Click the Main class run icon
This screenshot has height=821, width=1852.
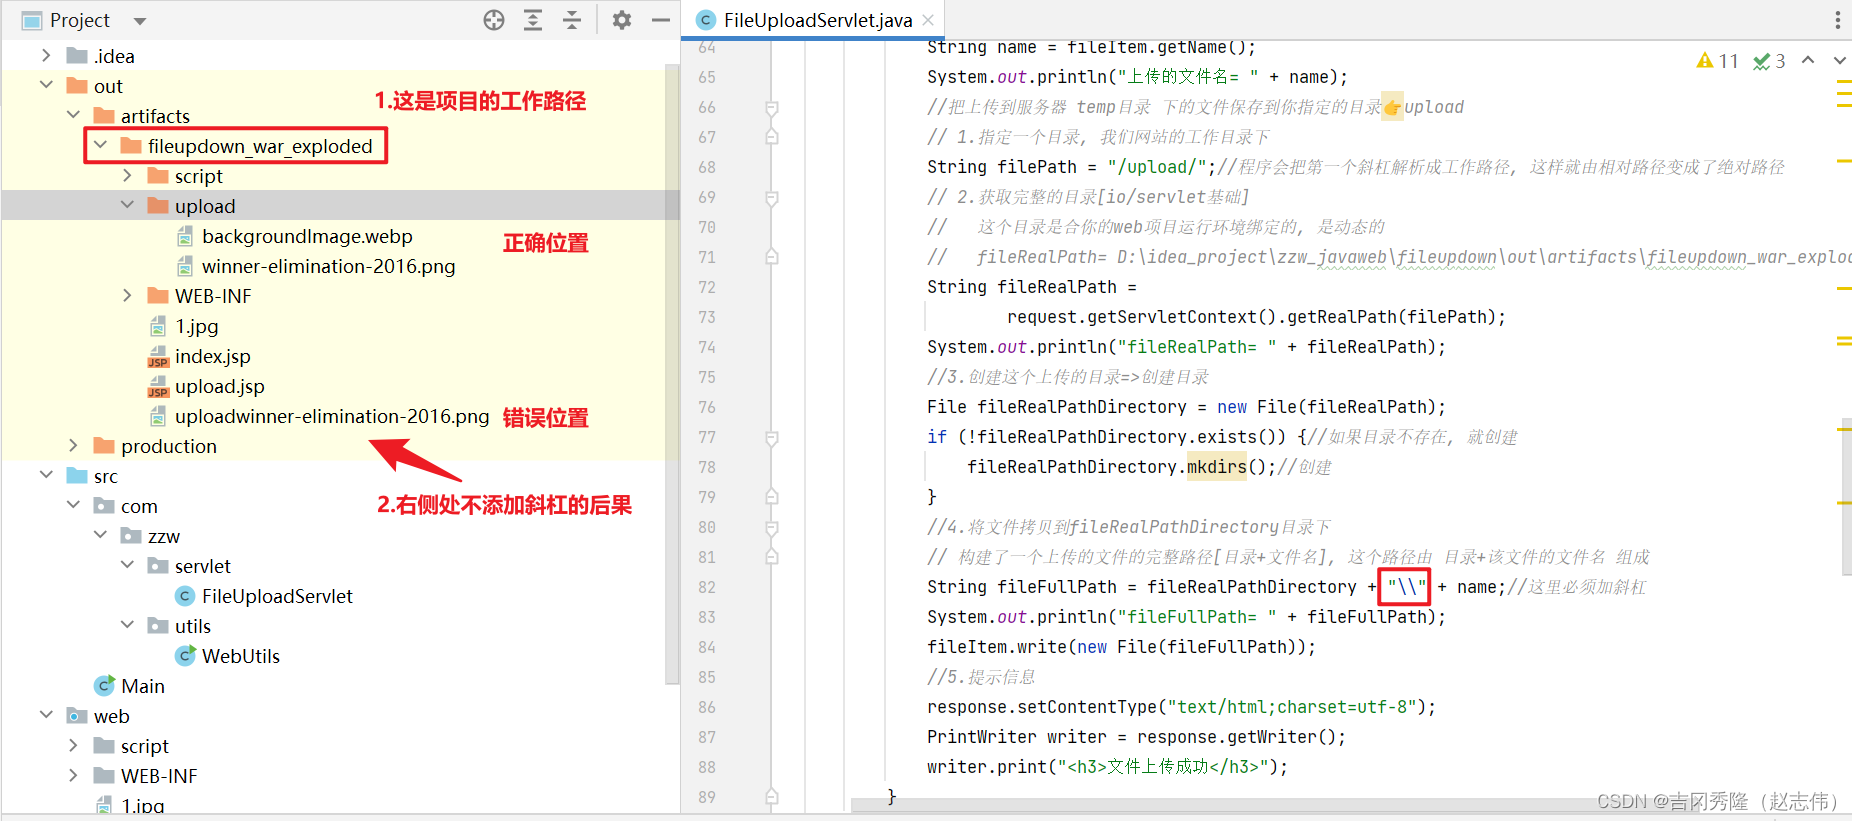104,686
